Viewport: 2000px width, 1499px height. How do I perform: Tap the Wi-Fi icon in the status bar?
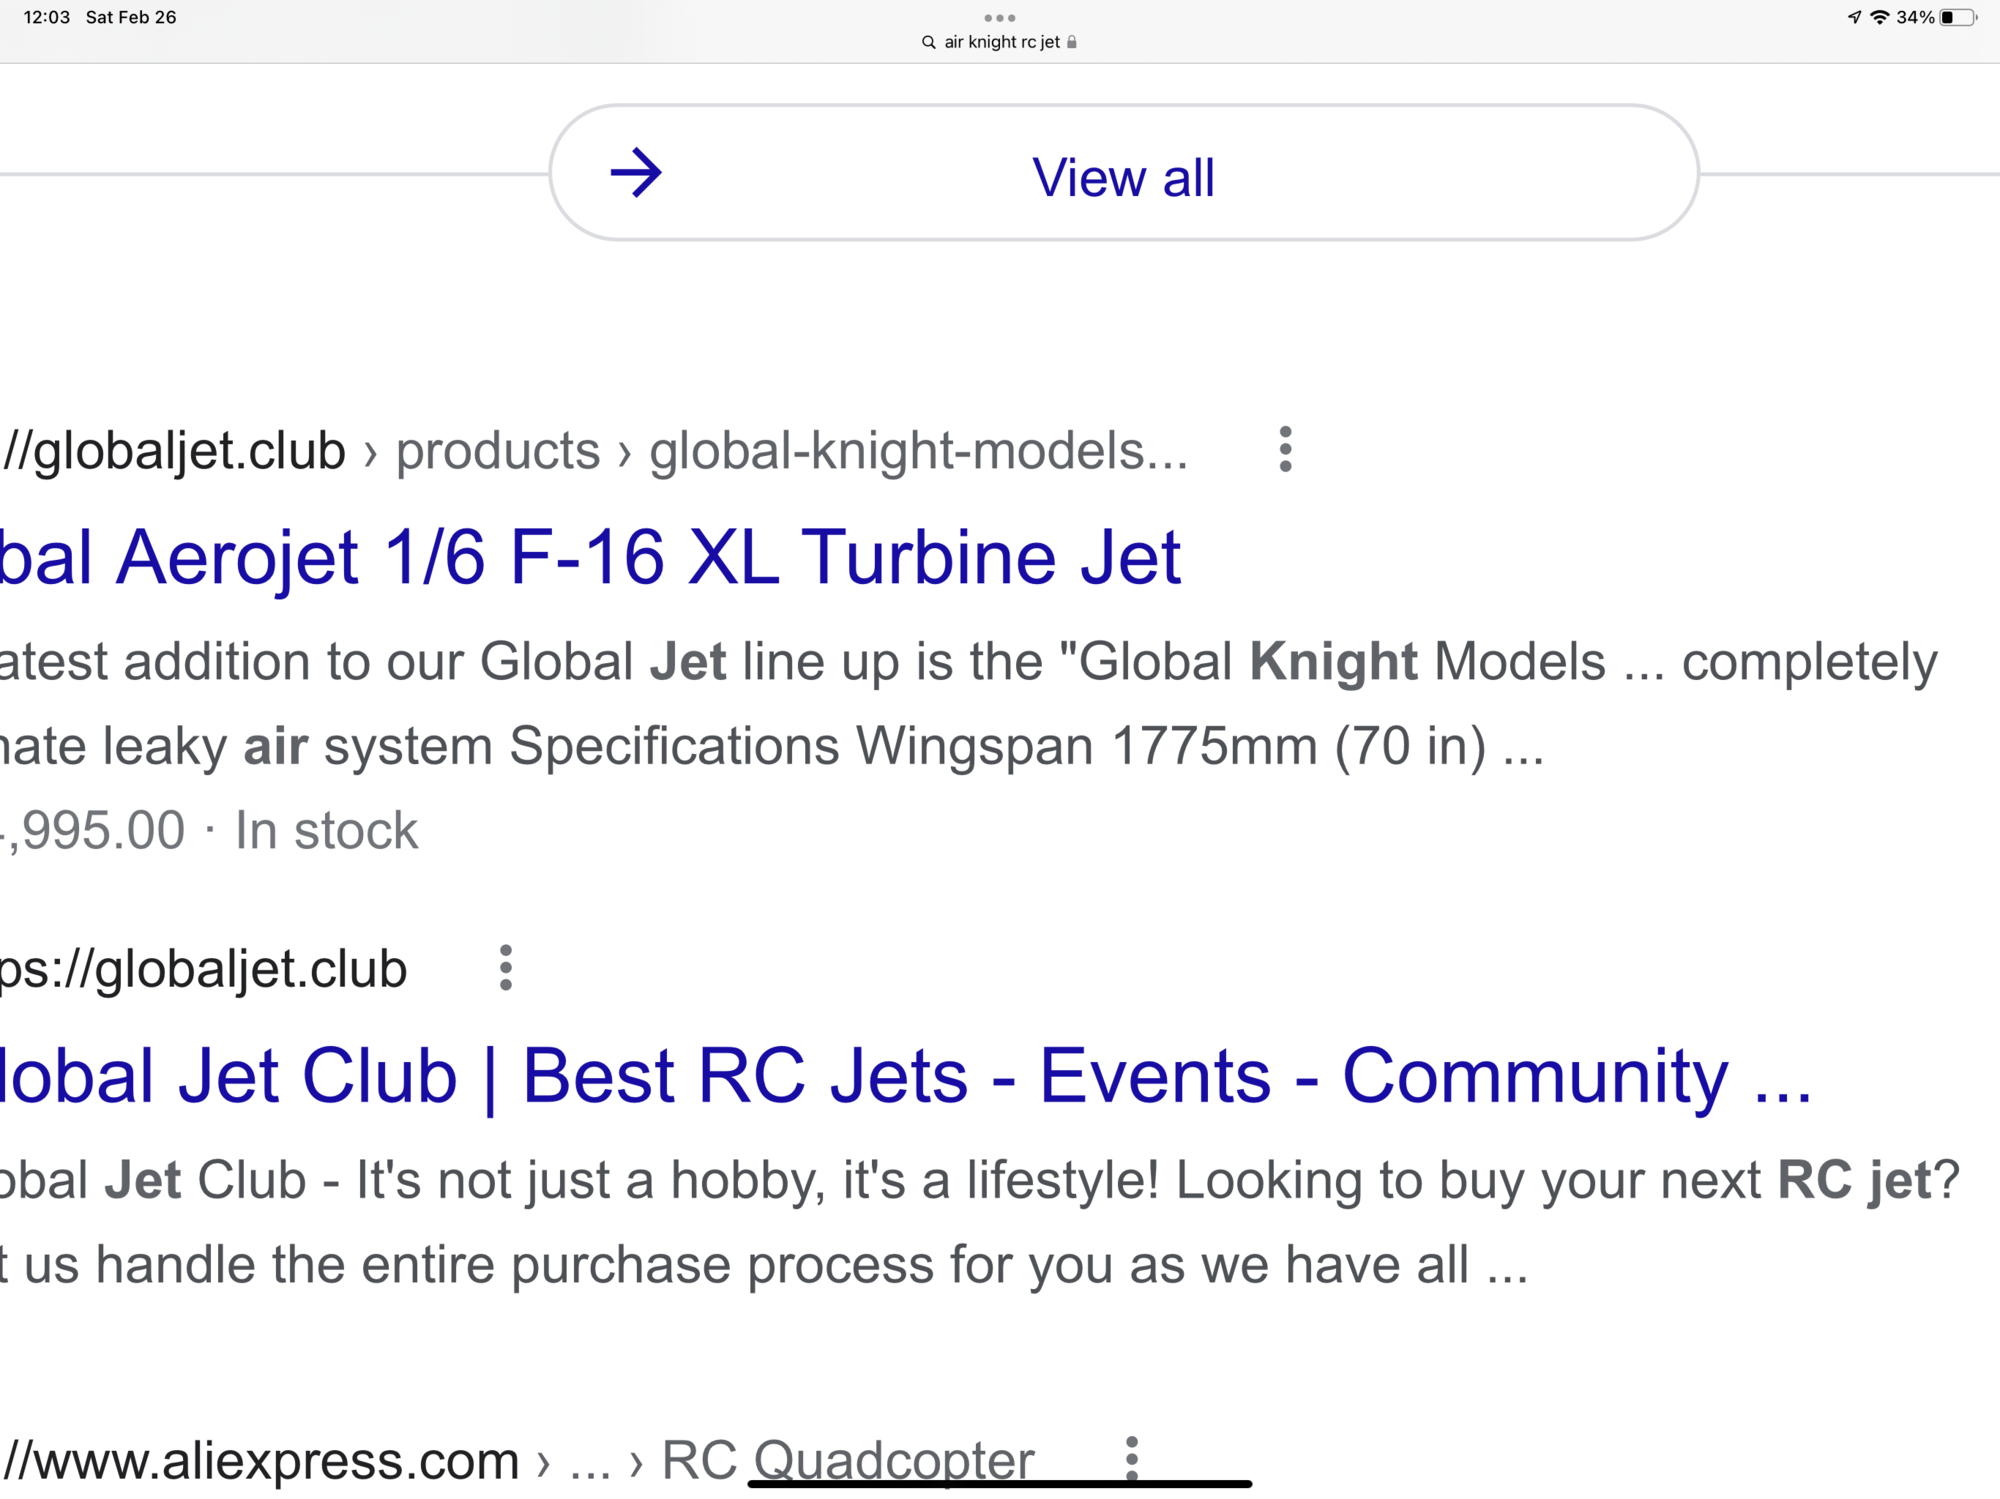[1880, 17]
